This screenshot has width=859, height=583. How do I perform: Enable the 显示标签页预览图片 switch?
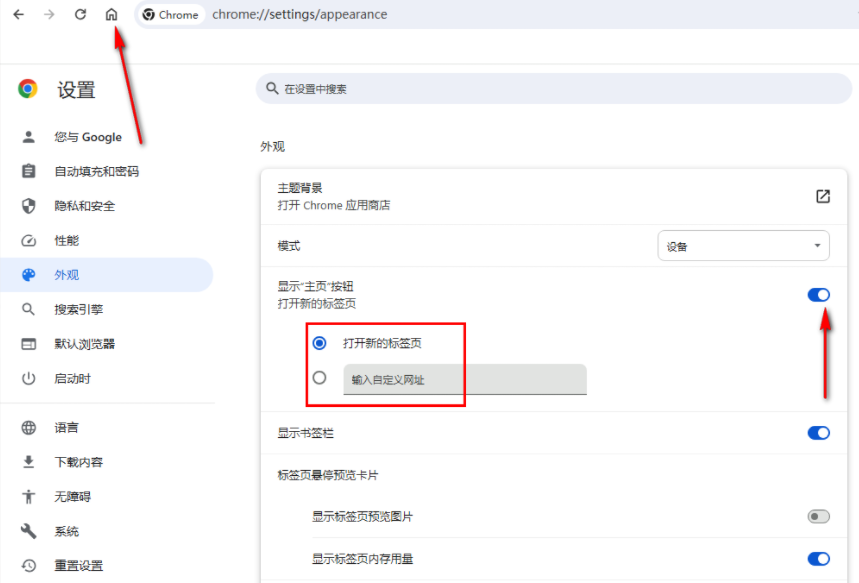click(818, 516)
